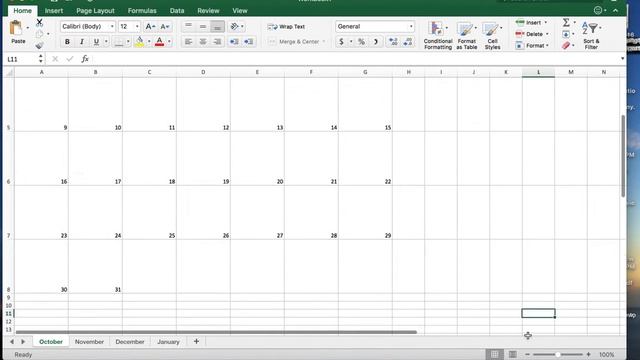The height and width of the screenshot is (360, 640).
Task: Switch to the November sheet tab
Action: 89,342
